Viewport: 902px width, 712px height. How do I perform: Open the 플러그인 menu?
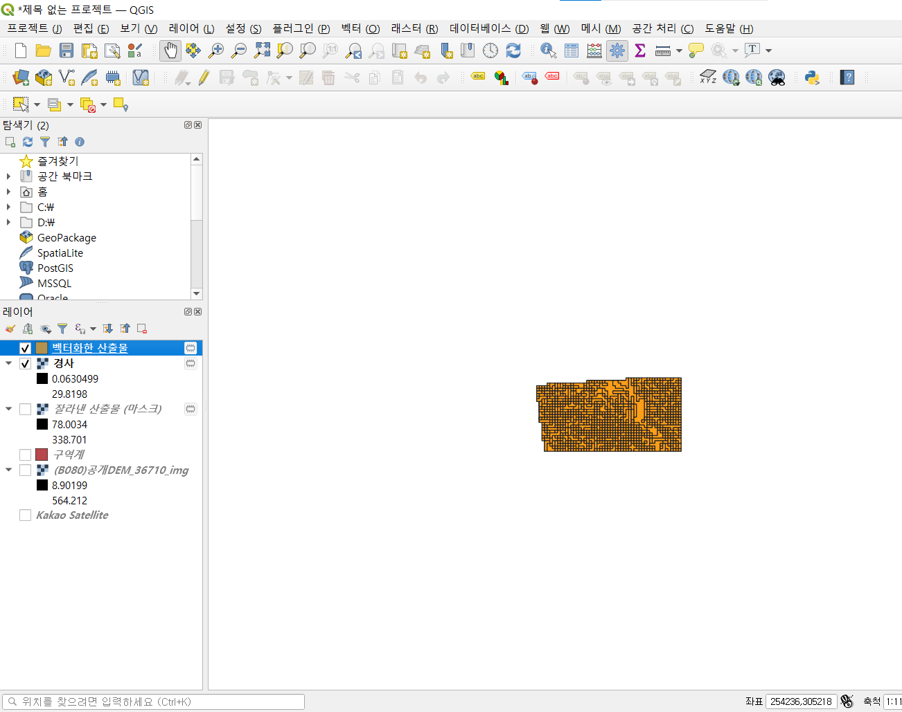tap(301, 28)
